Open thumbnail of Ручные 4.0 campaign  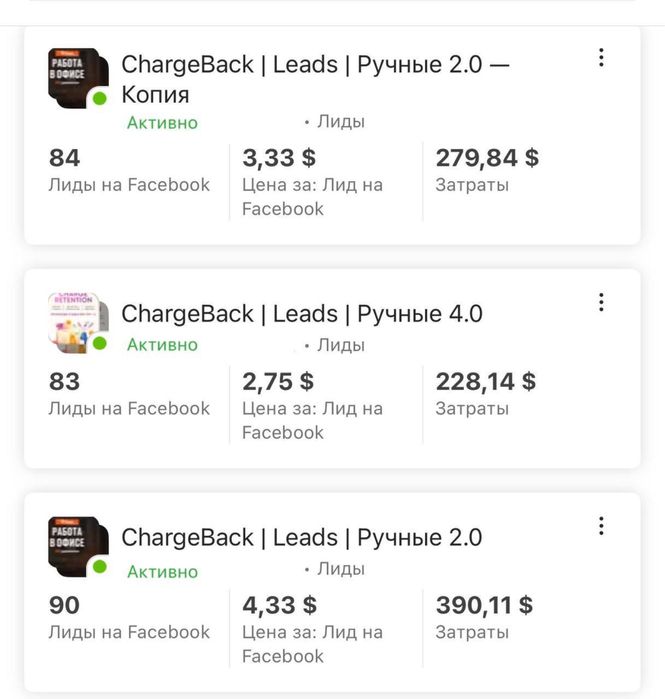pos(76,320)
